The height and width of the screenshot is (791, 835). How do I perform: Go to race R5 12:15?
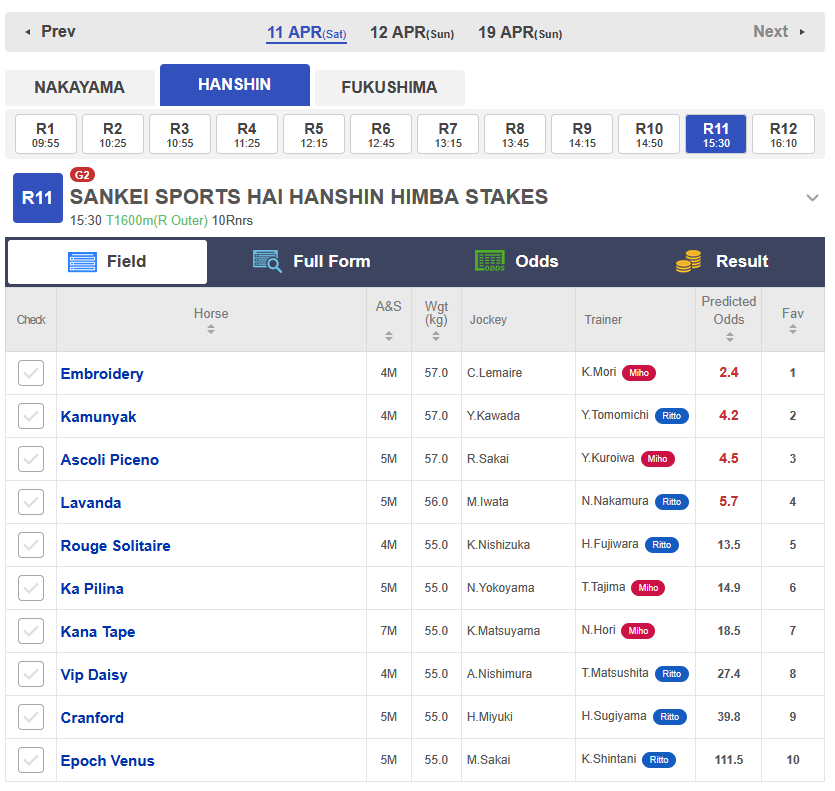point(314,134)
